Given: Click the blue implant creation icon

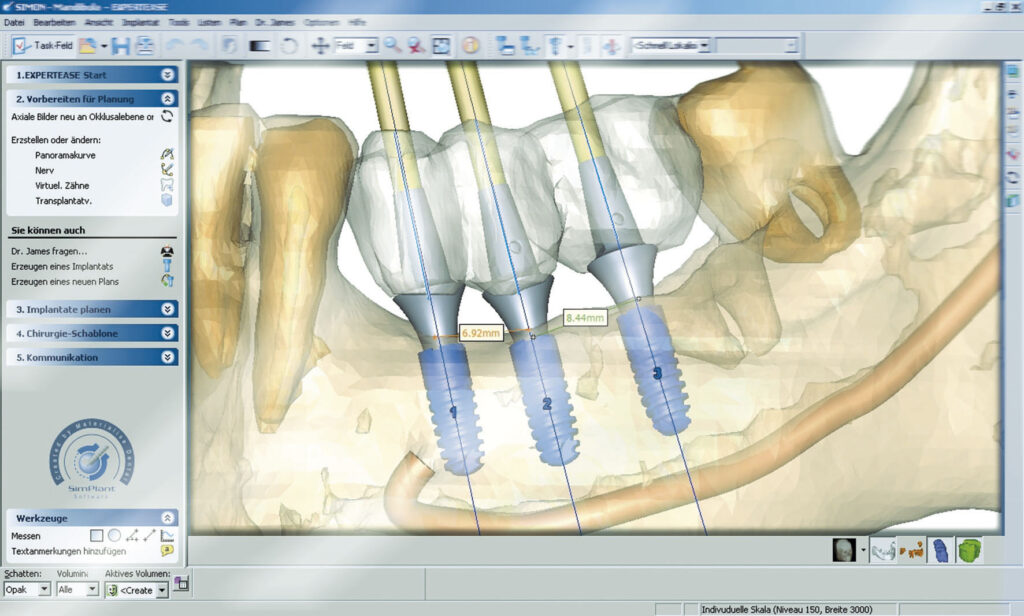Looking at the screenshot, I should click(167, 265).
